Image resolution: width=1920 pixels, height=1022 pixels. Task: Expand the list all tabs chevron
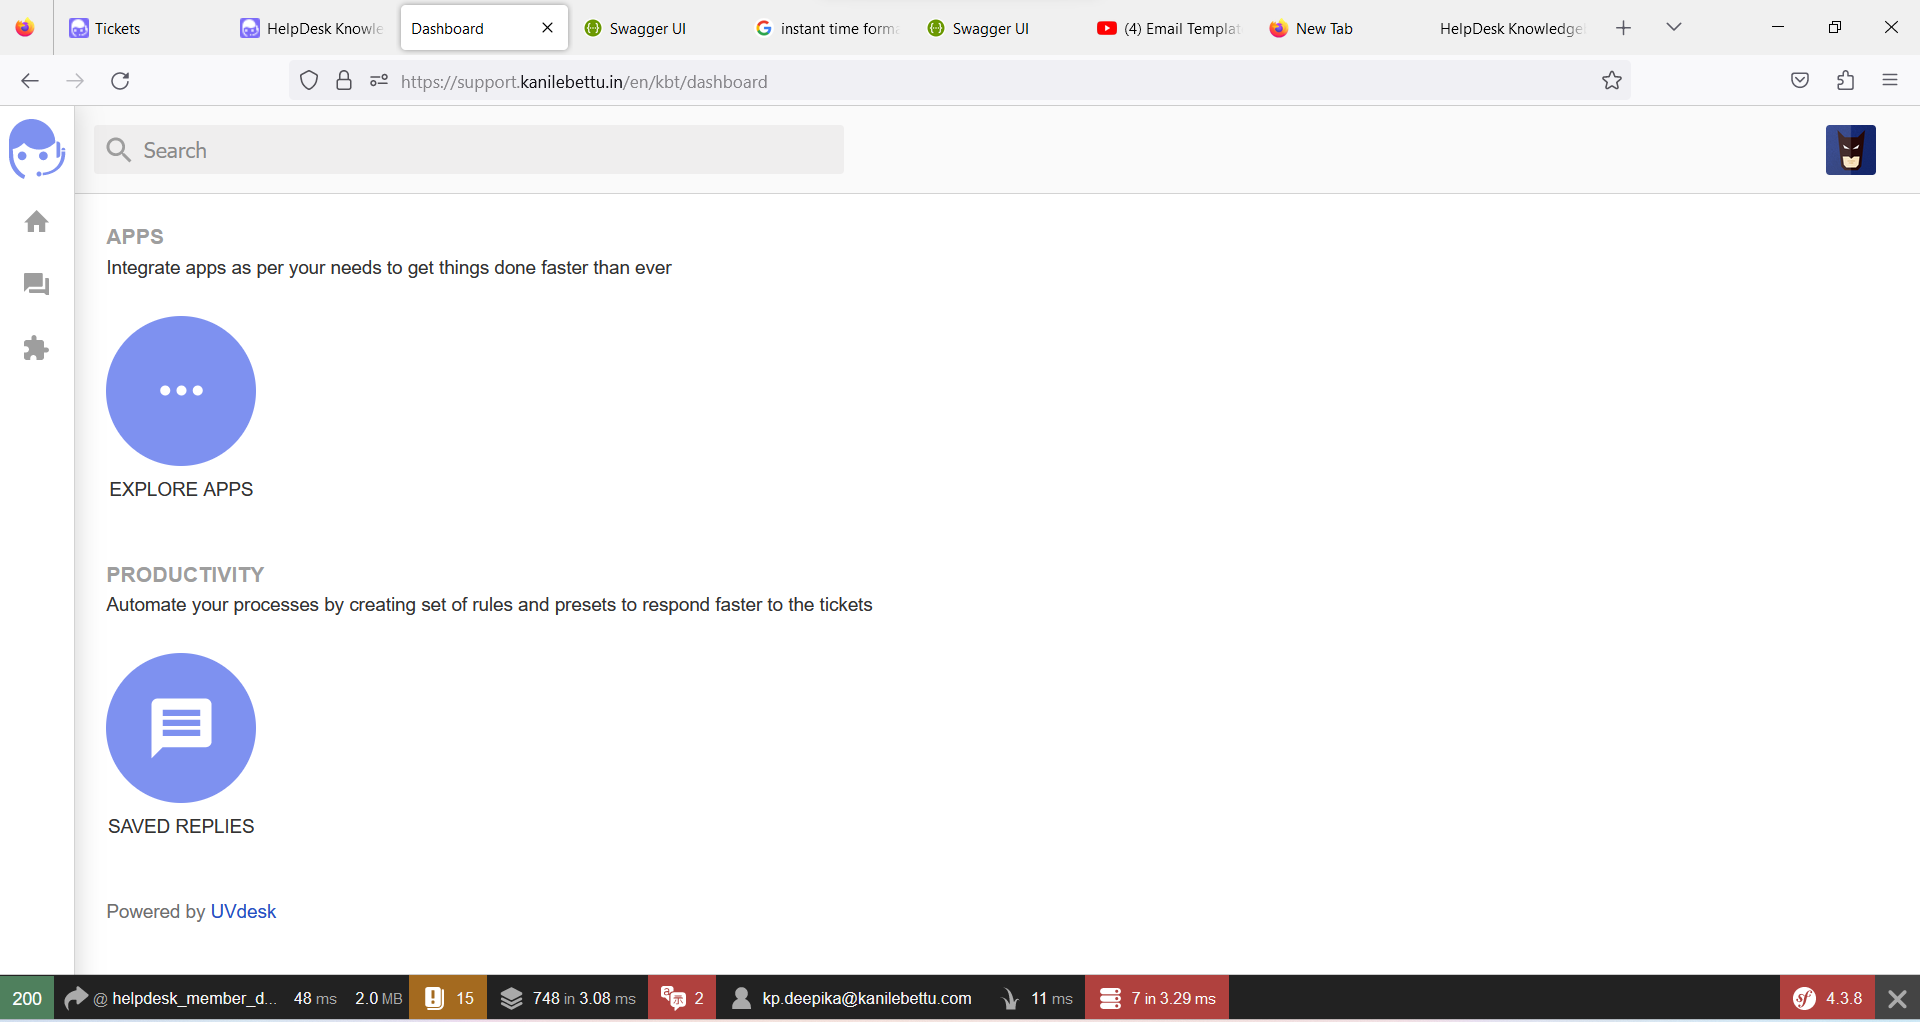pyautogui.click(x=1674, y=28)
